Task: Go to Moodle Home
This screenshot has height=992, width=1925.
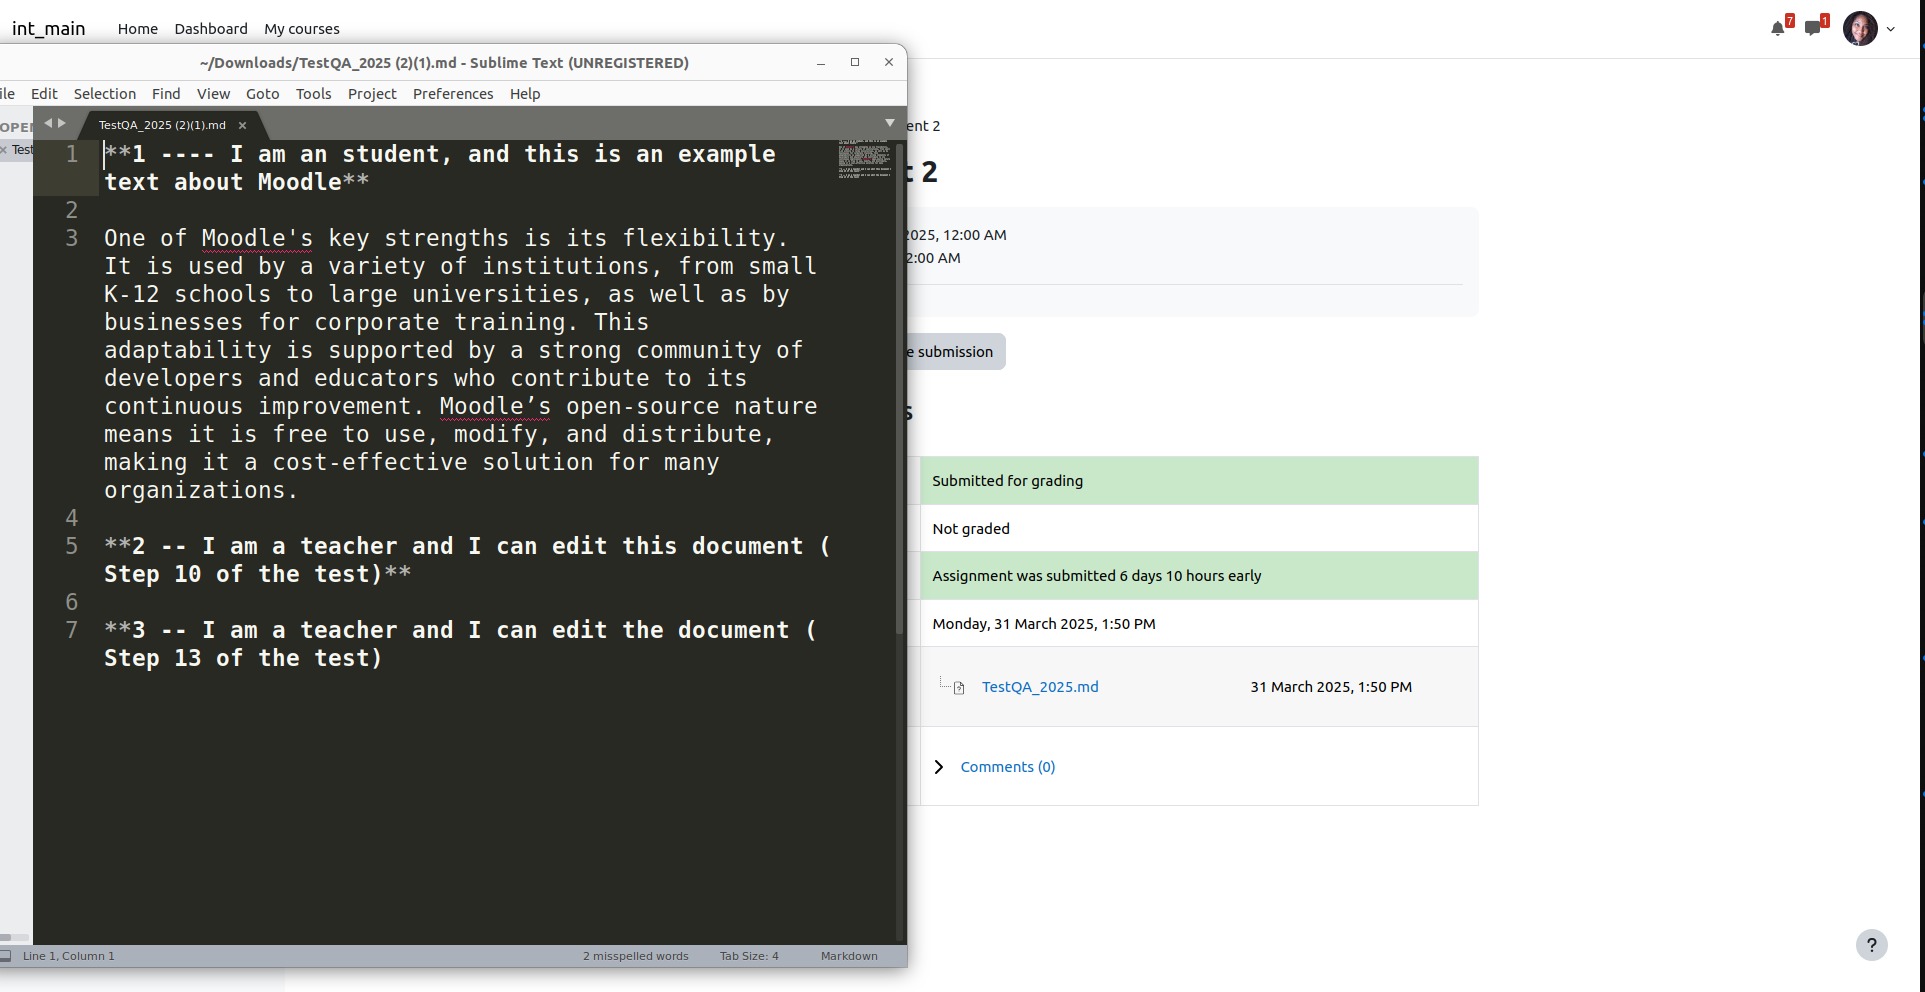Action: pyautogui.click(x=138, y=29)
